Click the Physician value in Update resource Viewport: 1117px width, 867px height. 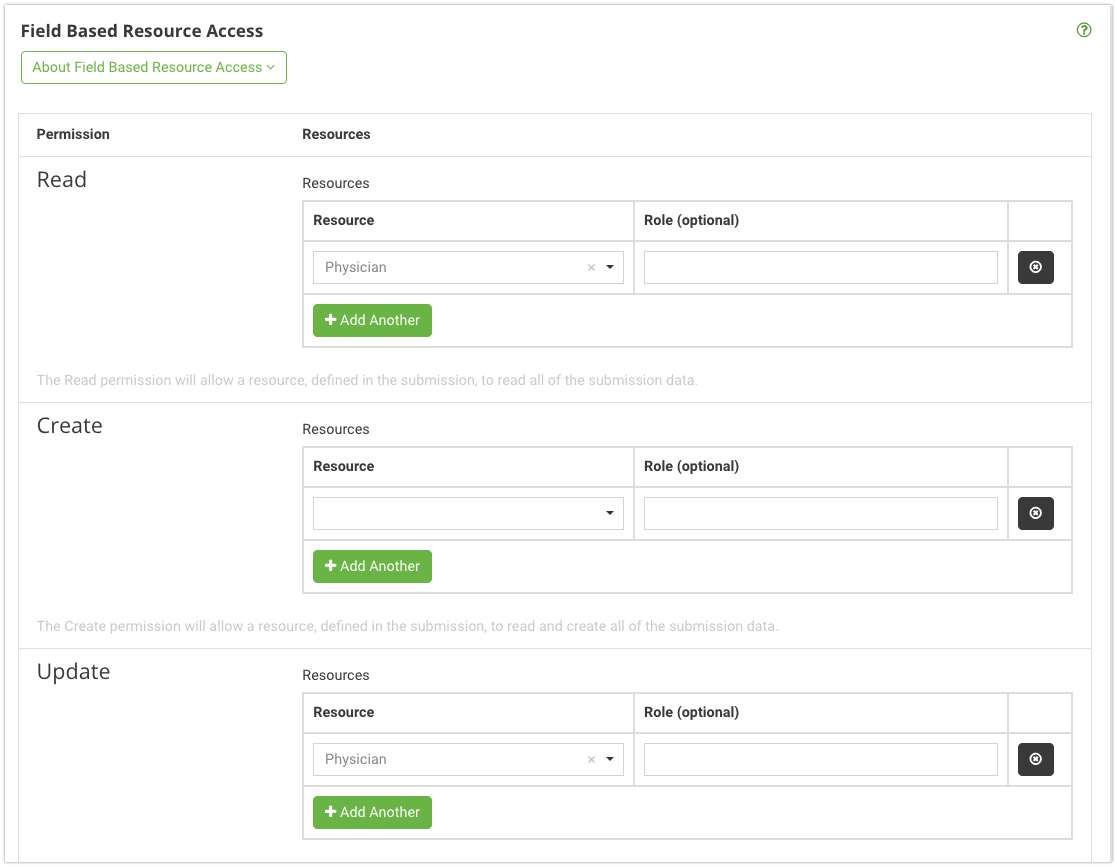(x=356, y=759)
